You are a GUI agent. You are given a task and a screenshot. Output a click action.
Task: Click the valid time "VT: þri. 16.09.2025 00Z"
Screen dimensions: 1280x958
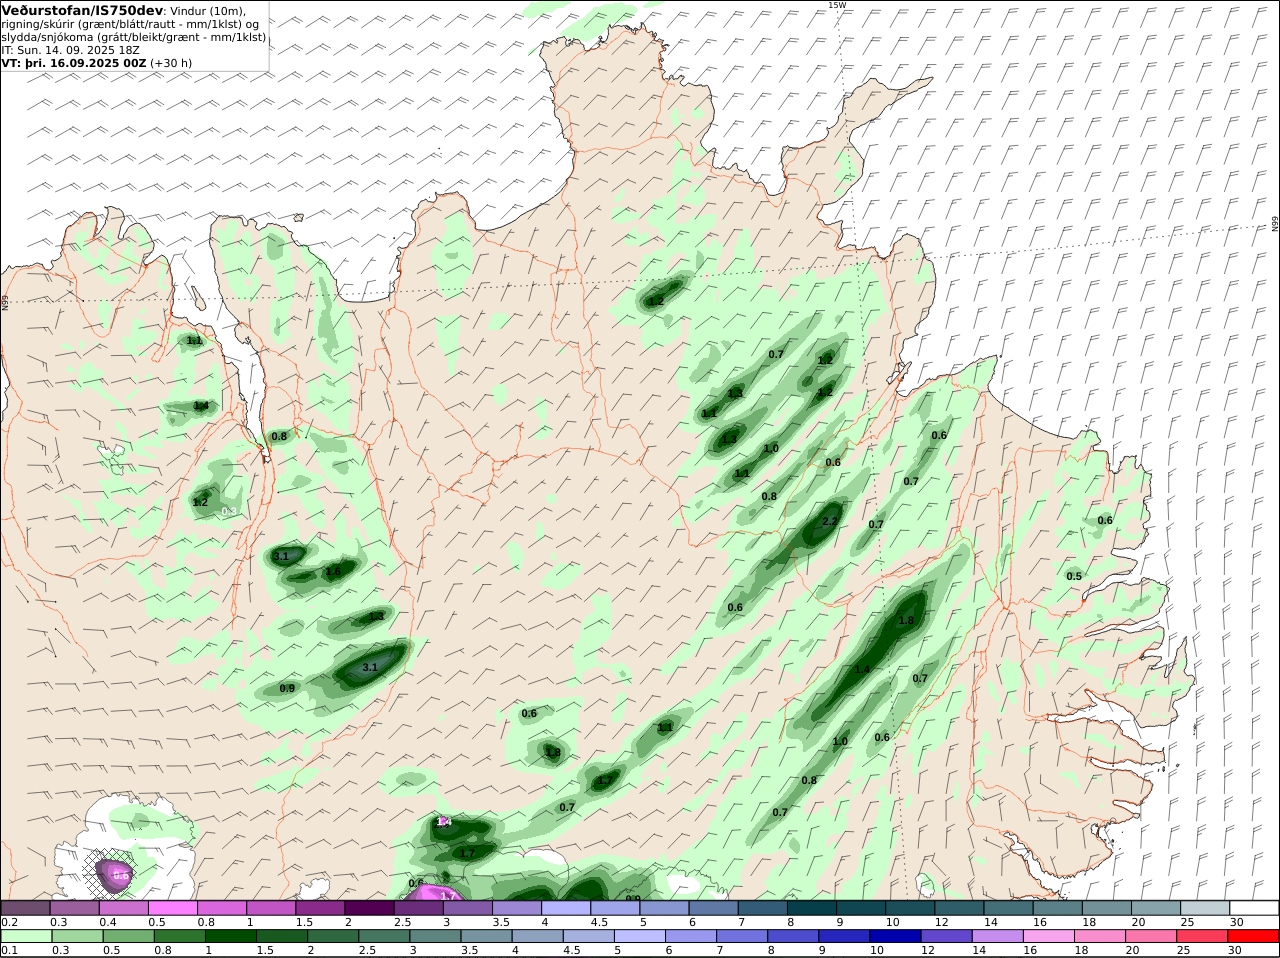[74, 62]
